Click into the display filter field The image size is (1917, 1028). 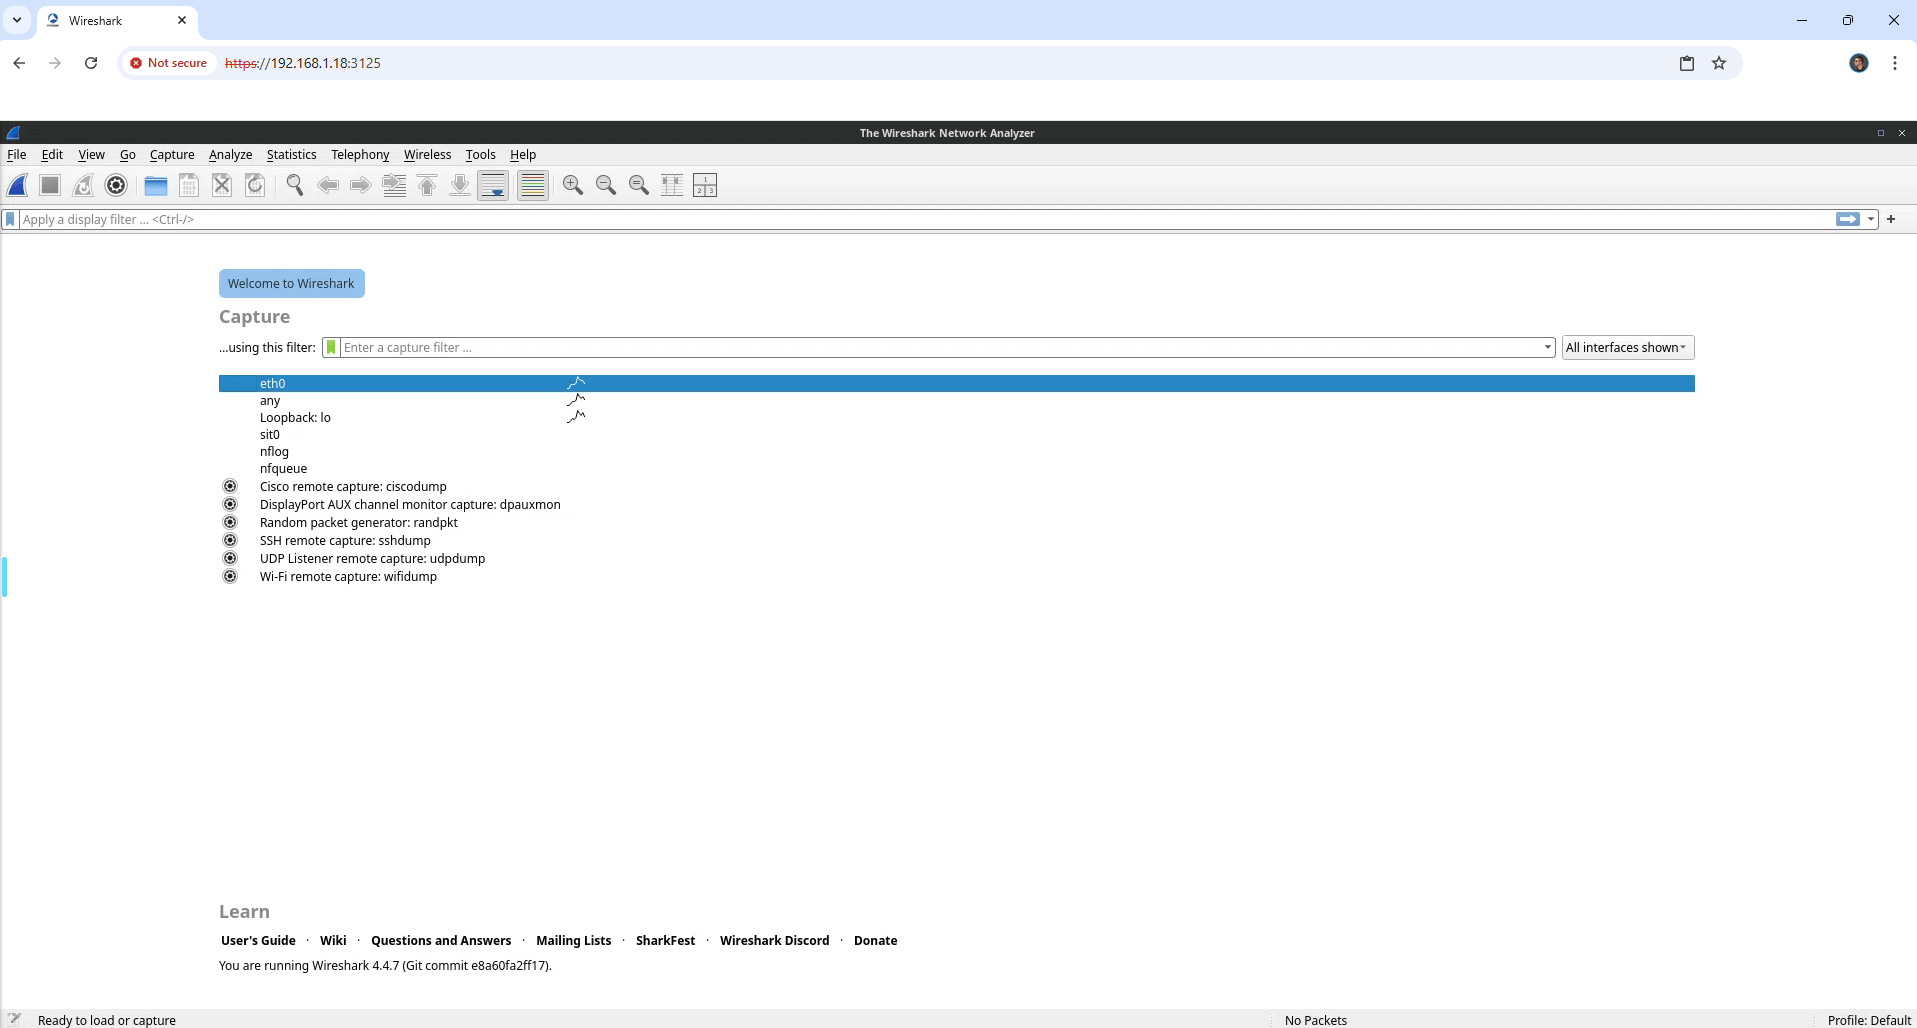tap(926, 219)
